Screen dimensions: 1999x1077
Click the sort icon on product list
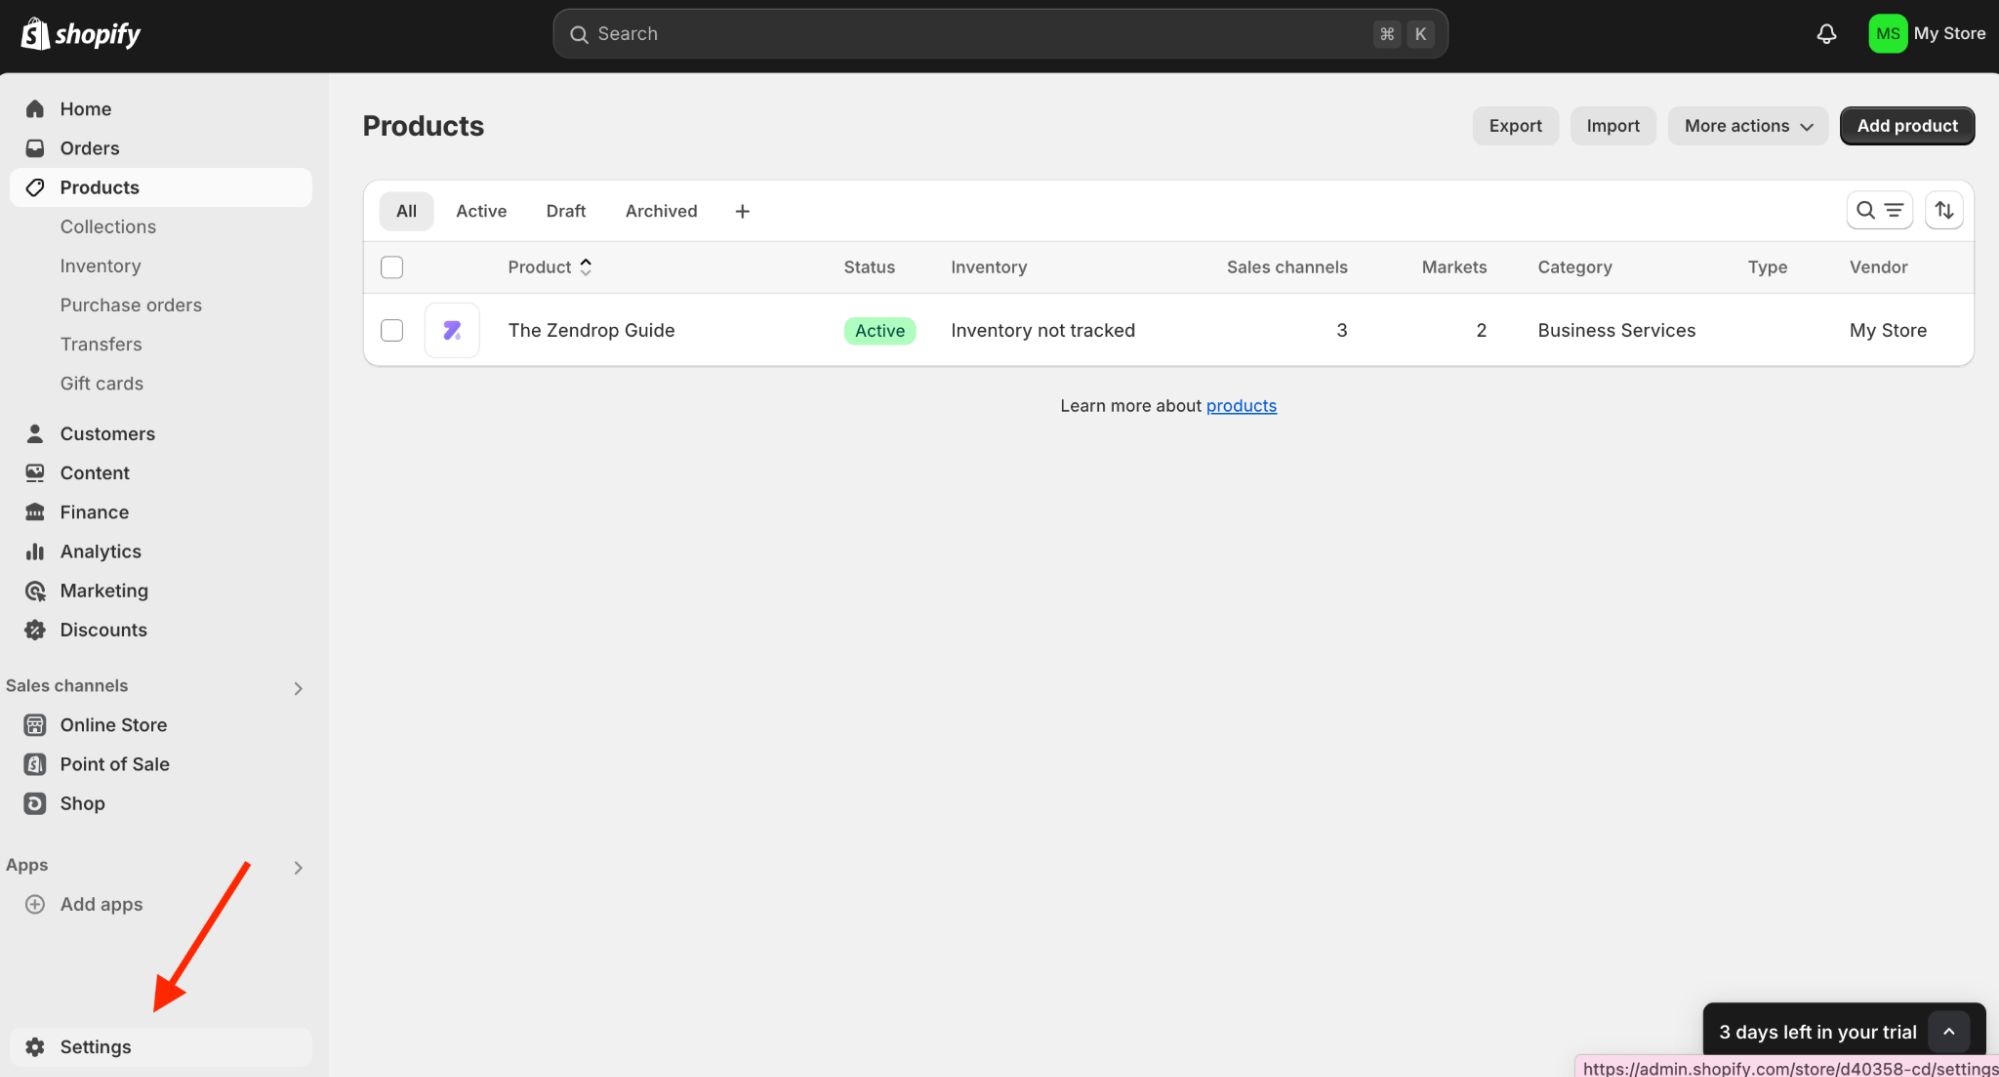(x=1944, y=210)
